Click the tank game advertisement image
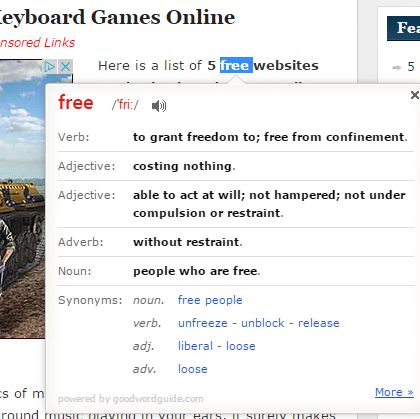This screenshot has height=419, width=420. coord(22,199)
